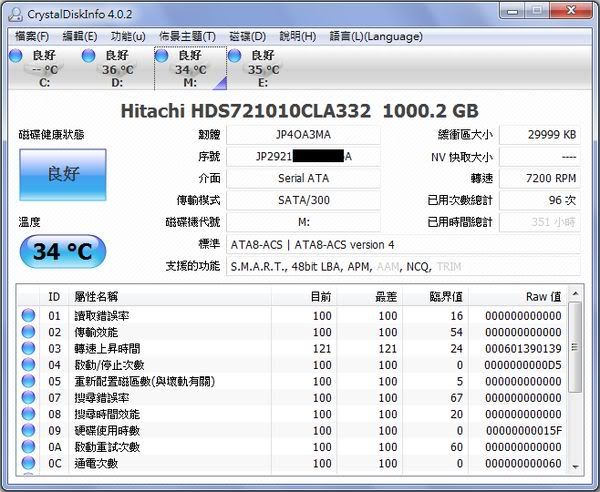Image resolution: width=600 pixels, height=492 pixels.
Task: Click raw value 000601390139
Action: point(523,349)
